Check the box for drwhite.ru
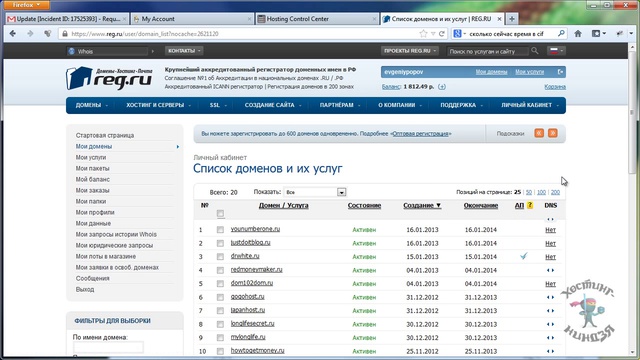640x360 pixels. (x=220, y=257)
